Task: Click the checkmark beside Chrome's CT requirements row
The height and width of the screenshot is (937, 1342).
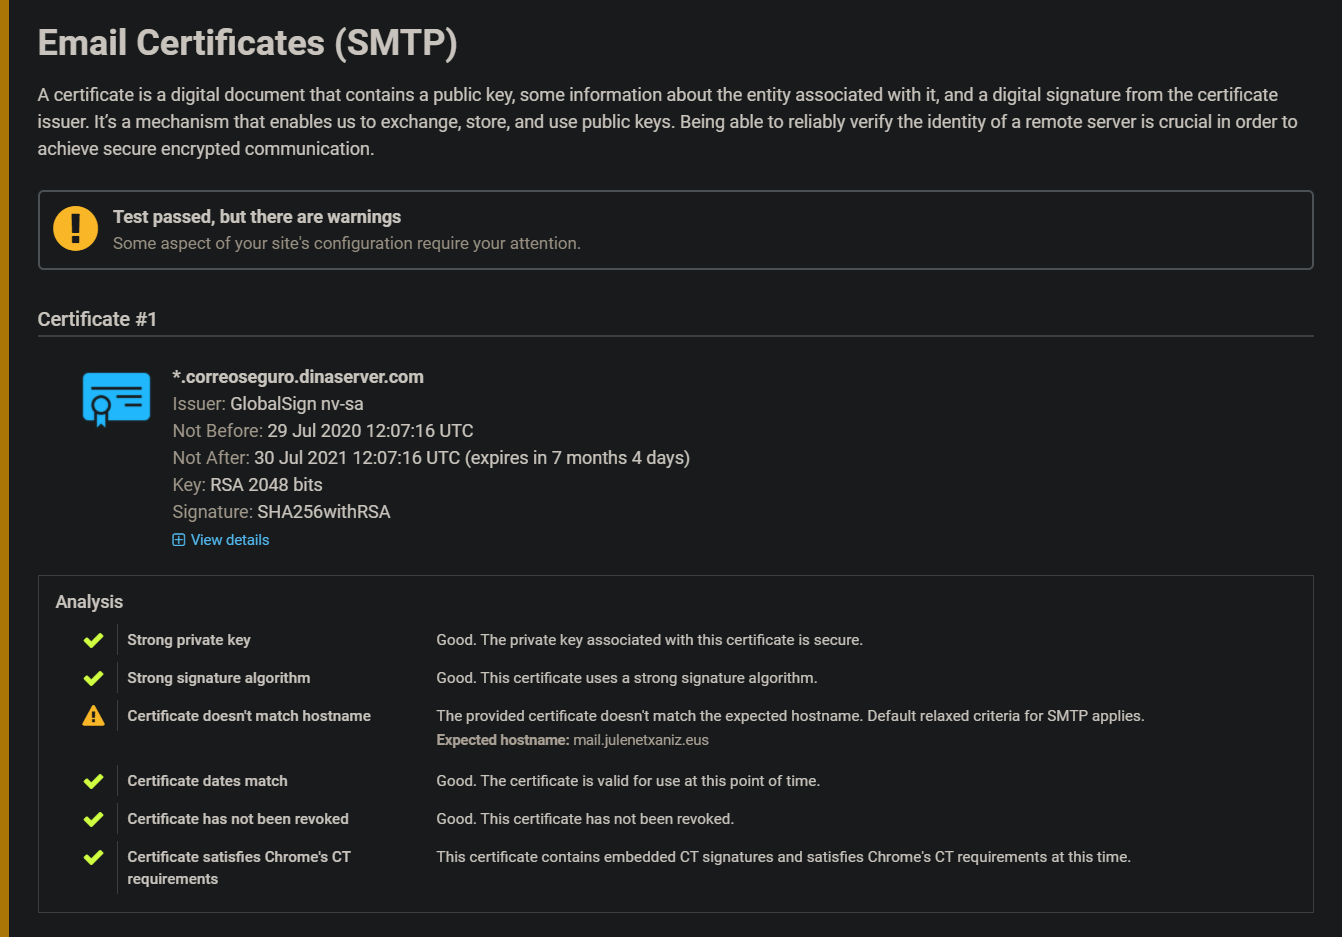Action: (x=93, y=857)
